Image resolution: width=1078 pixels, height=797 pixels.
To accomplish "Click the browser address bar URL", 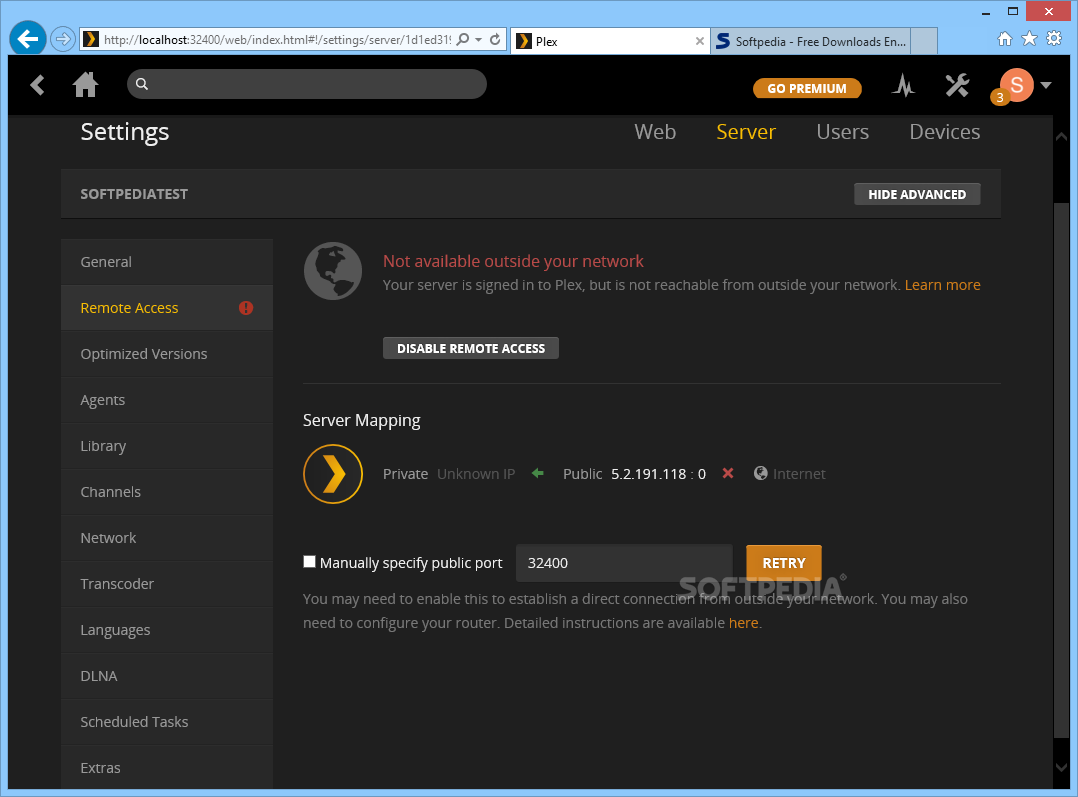I will tap(276, 40).
